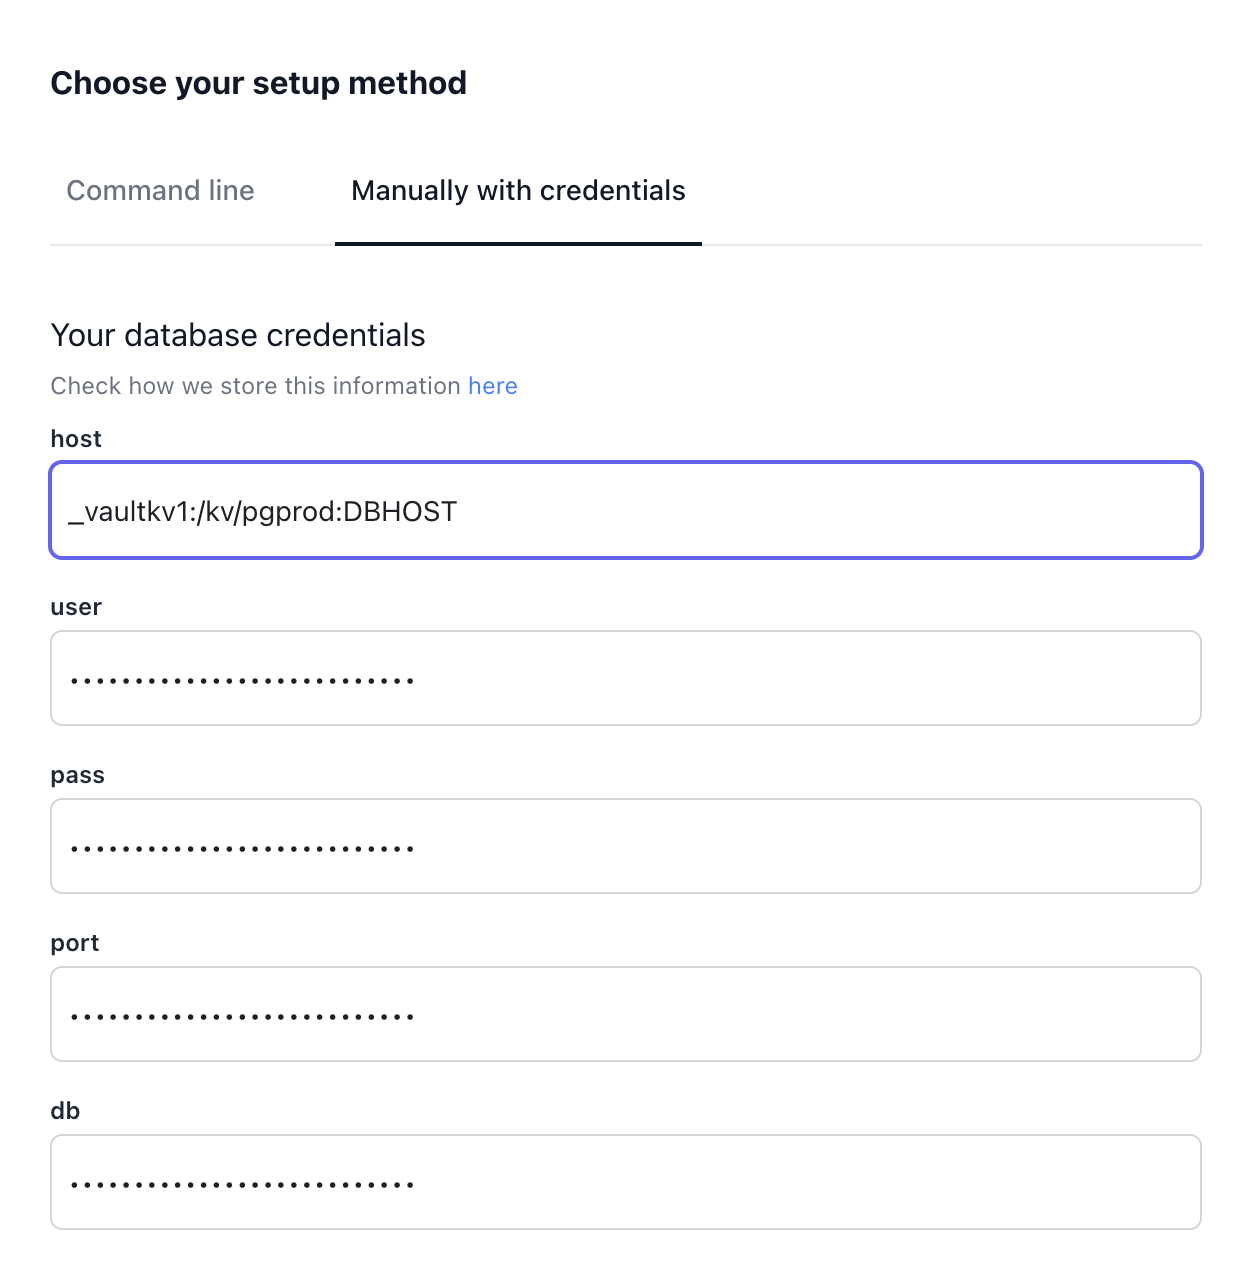Screen dimensions: 1254x1266
Task: Click the 'Choose your setup method' heading
Action: 258,83
